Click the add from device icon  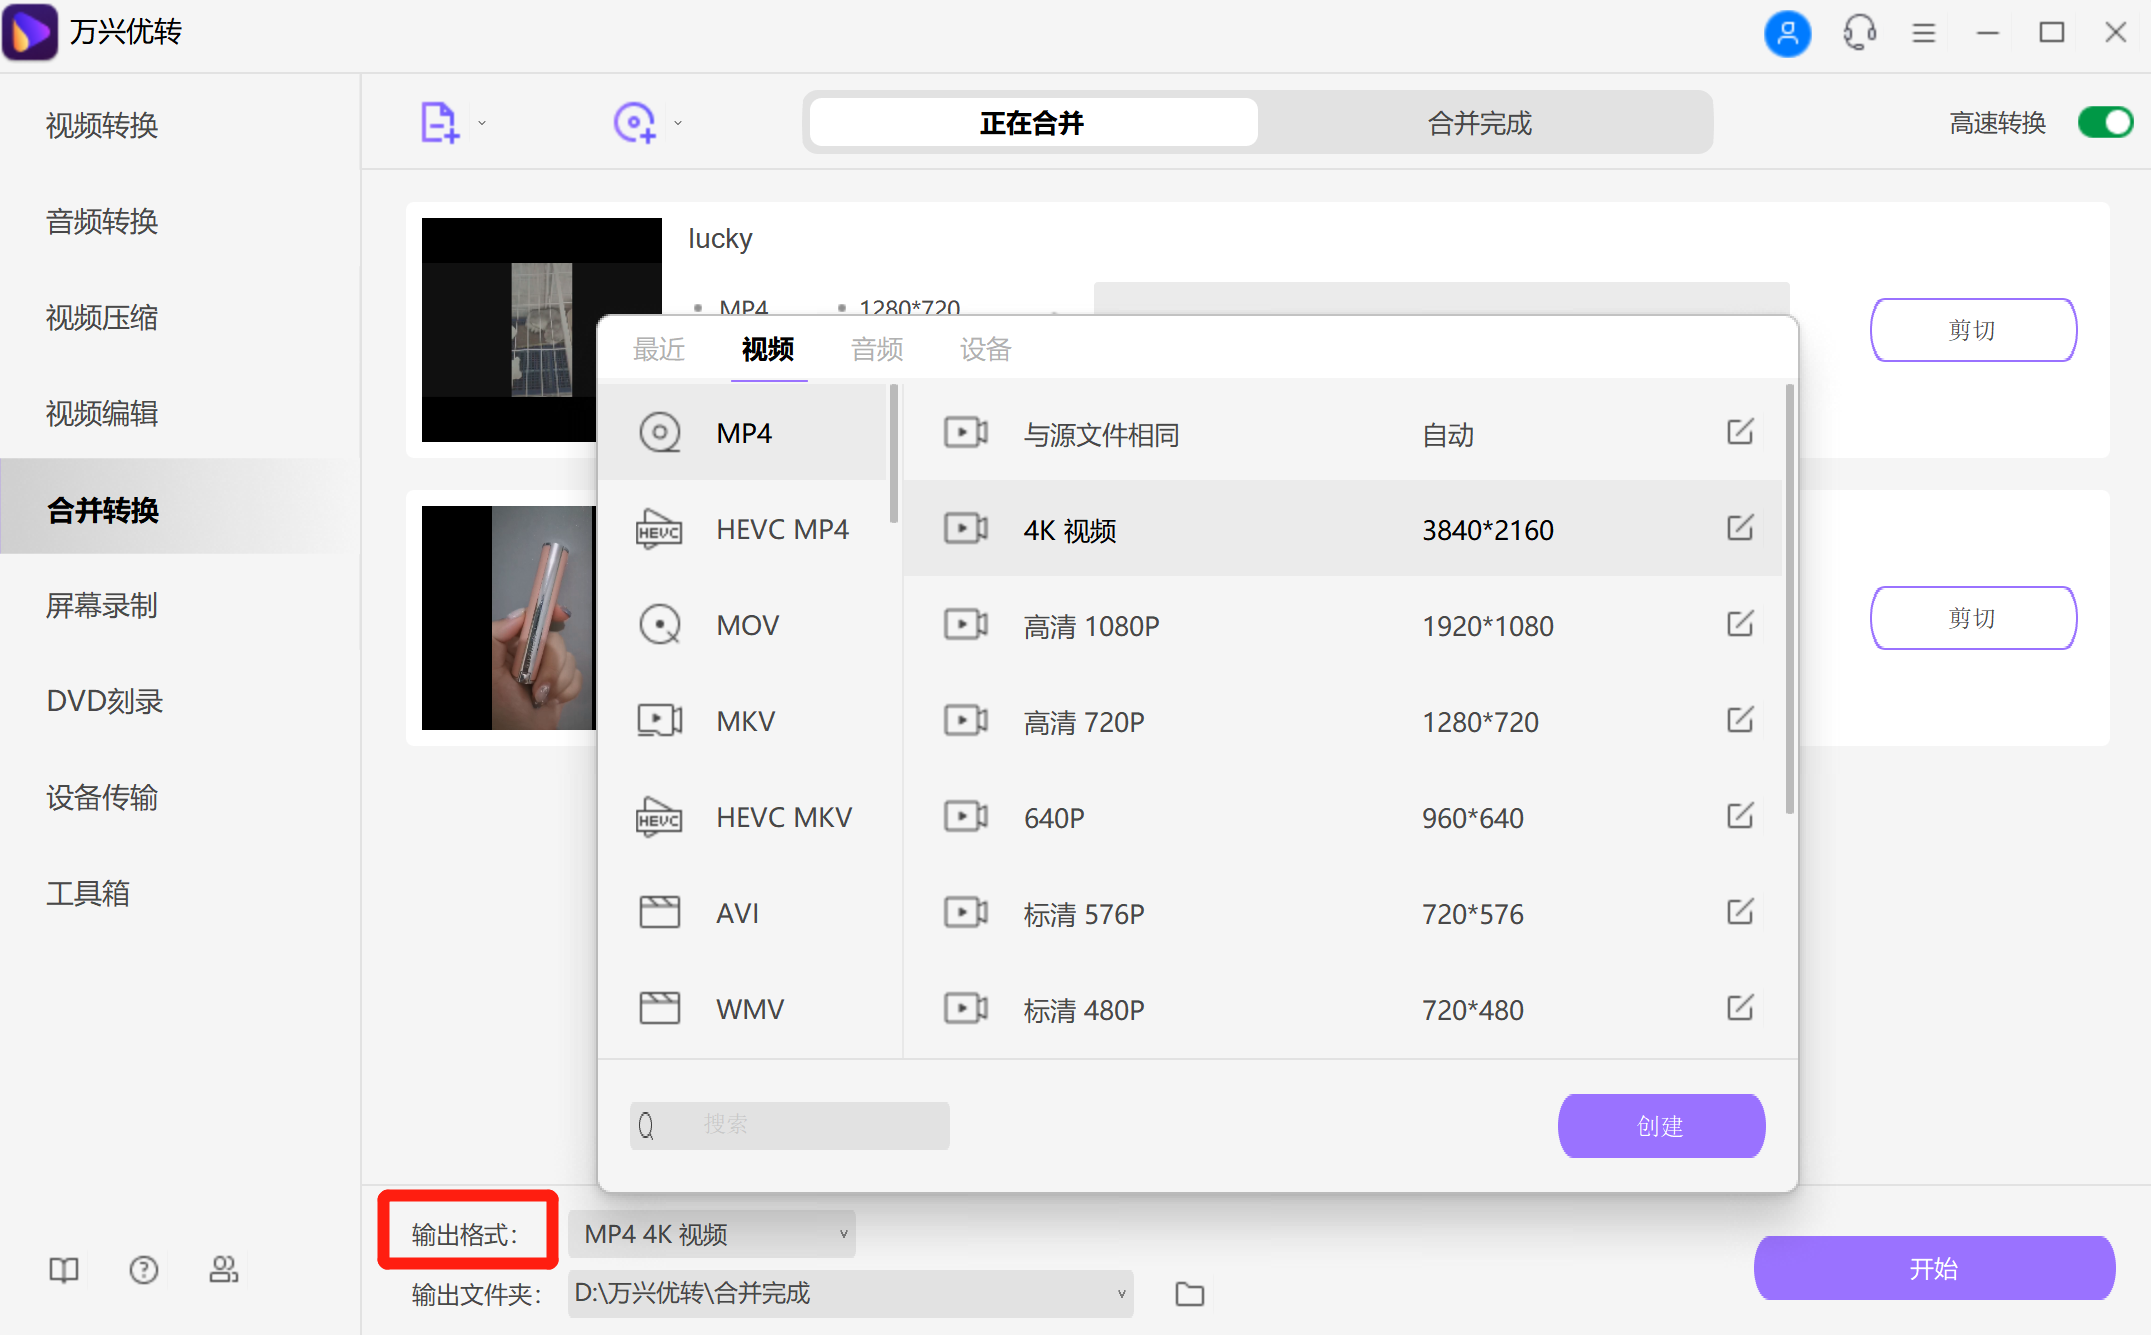(x=632, y=120)
